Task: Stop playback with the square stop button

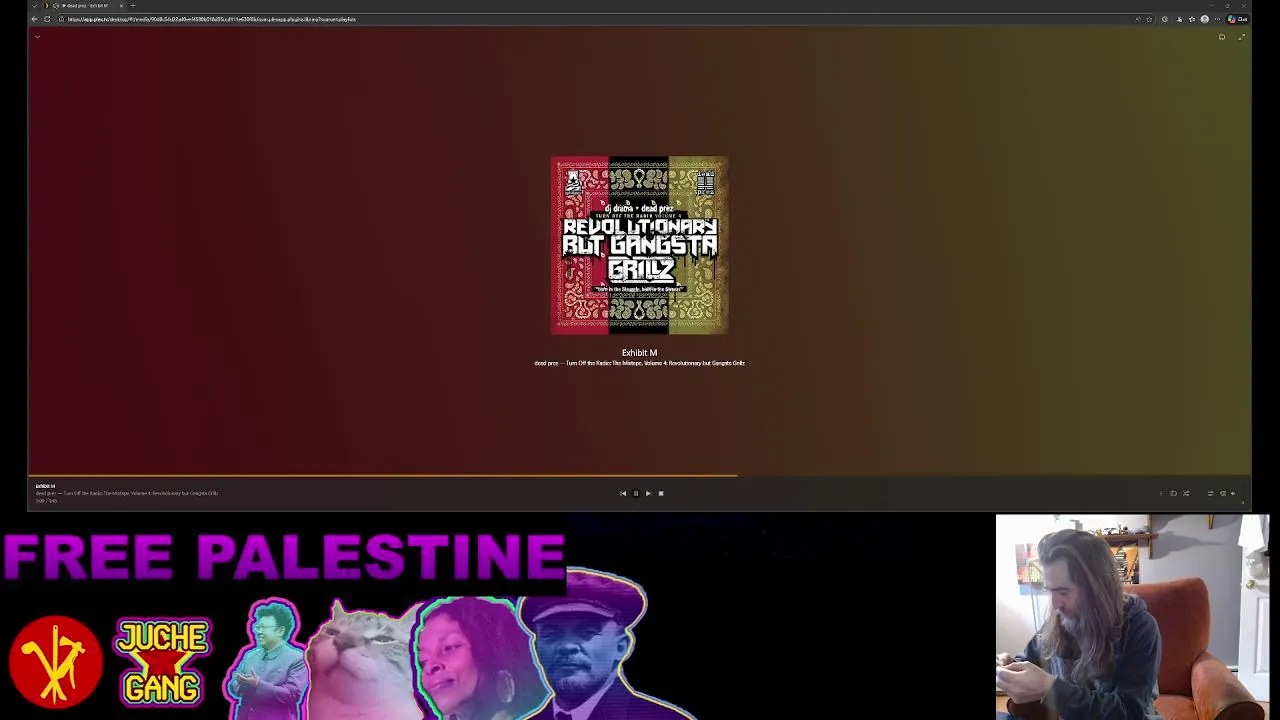Action: (x=661, y=493)
